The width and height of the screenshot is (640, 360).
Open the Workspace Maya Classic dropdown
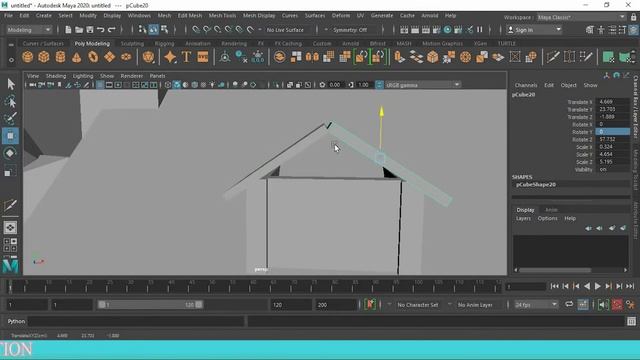pyautogui.click(x=581, y=18)
